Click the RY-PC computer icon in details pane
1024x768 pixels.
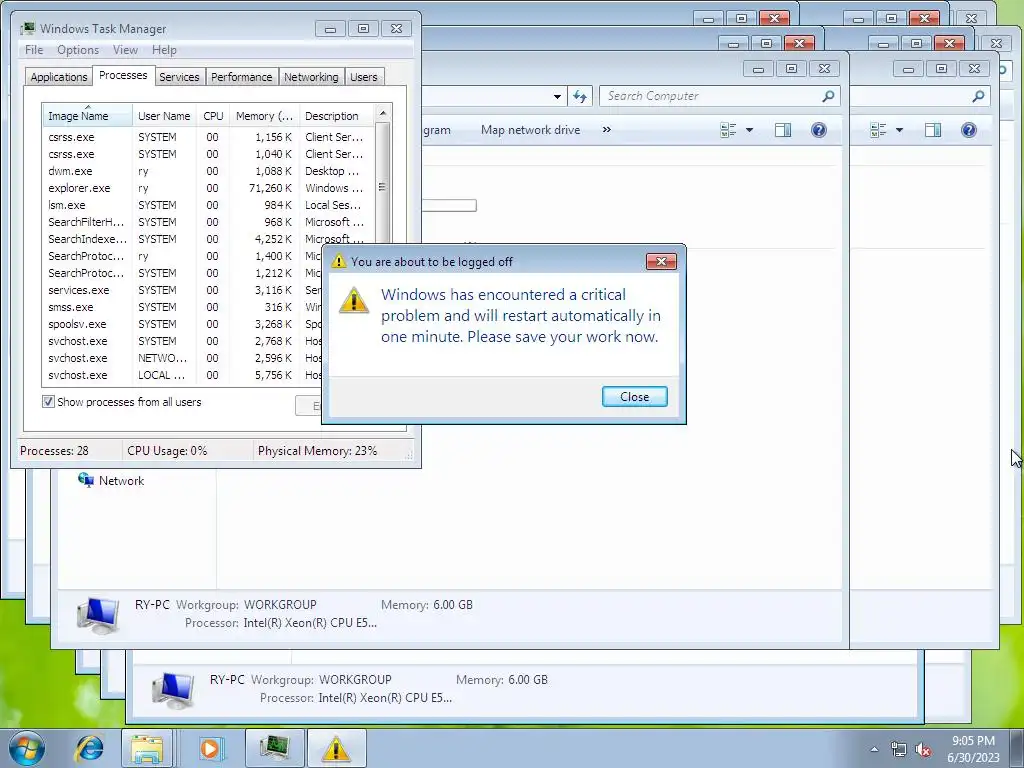click(x=98, y=615)
